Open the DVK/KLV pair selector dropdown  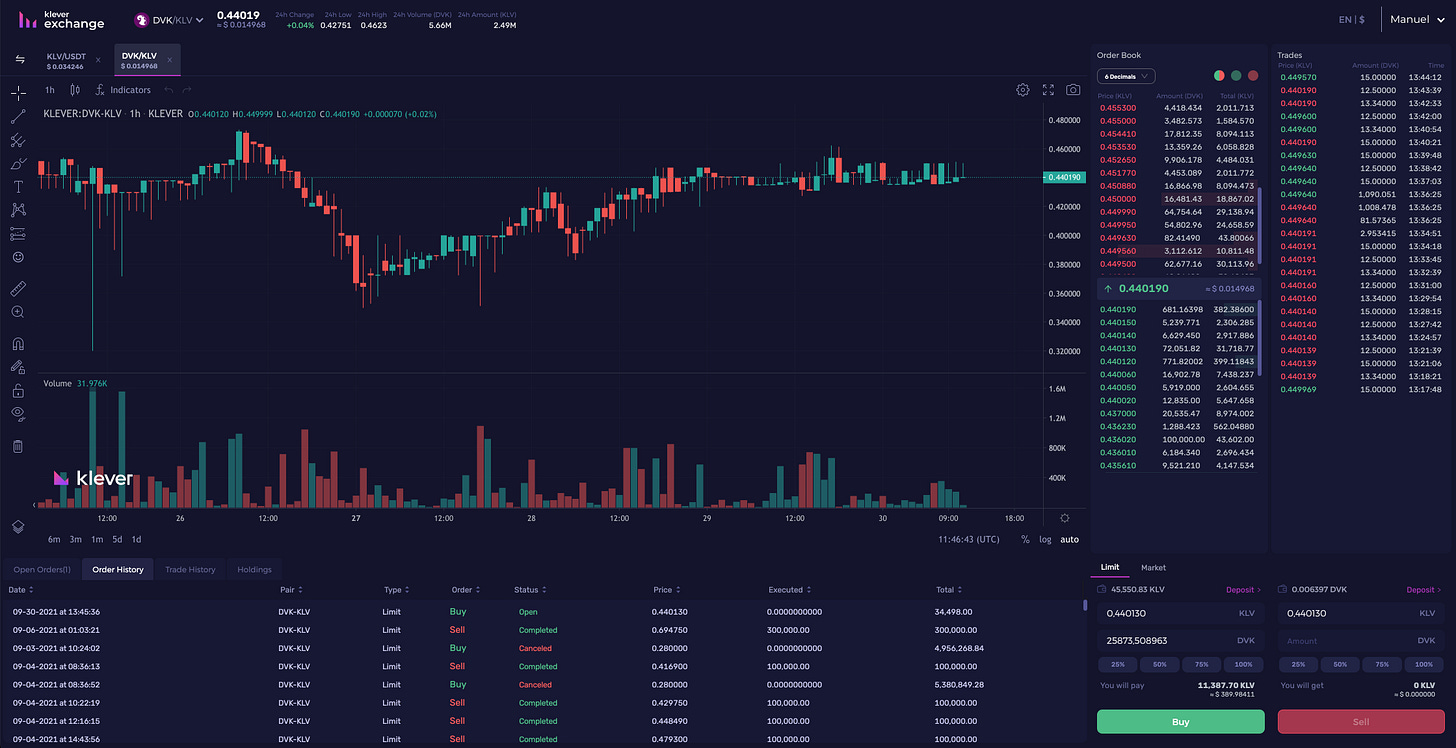170,19
